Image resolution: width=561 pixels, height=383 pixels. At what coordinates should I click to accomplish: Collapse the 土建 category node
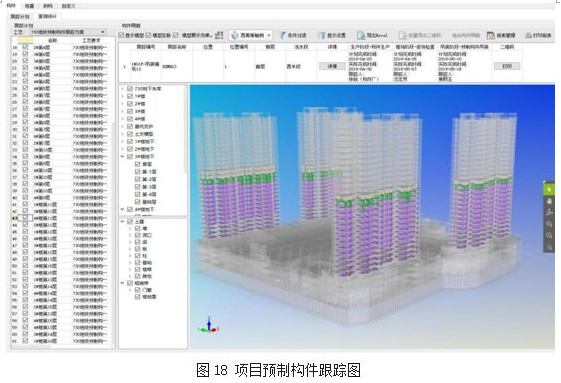pos(123,222)
